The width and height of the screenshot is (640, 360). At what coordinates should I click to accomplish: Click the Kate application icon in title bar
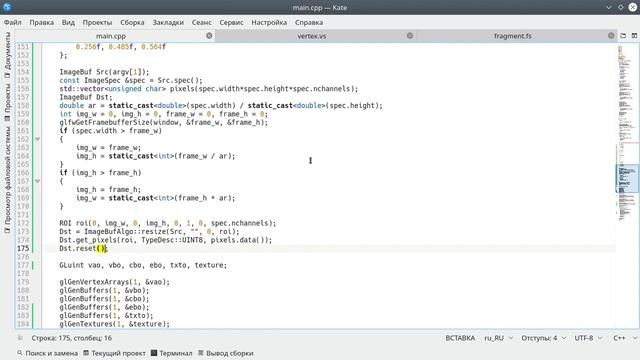pyautogui.click(x=7, y=7)
